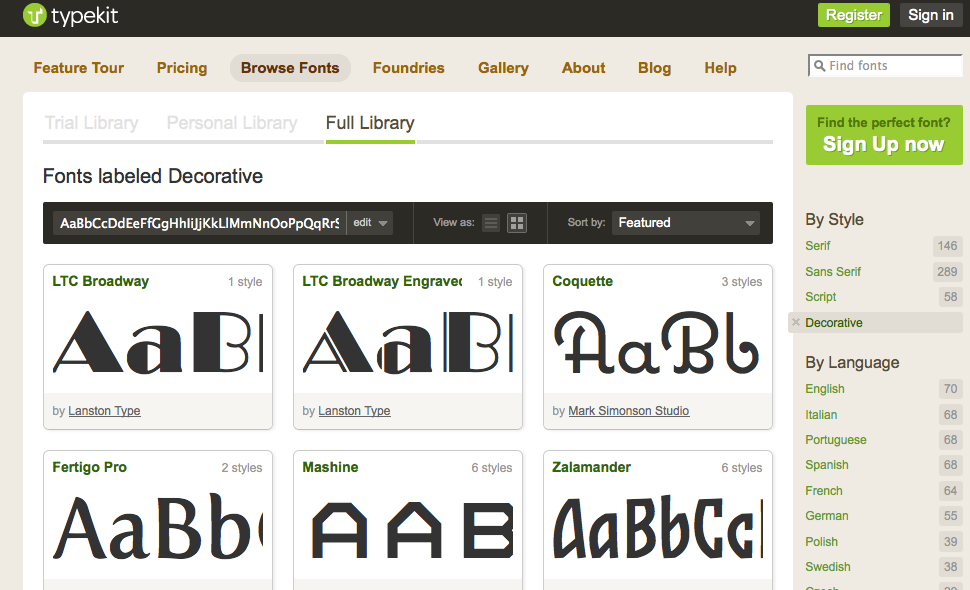This screenshot has height=590, width=970.
Task: Open the Browse Fonts menu item
Action: point(290,68)
